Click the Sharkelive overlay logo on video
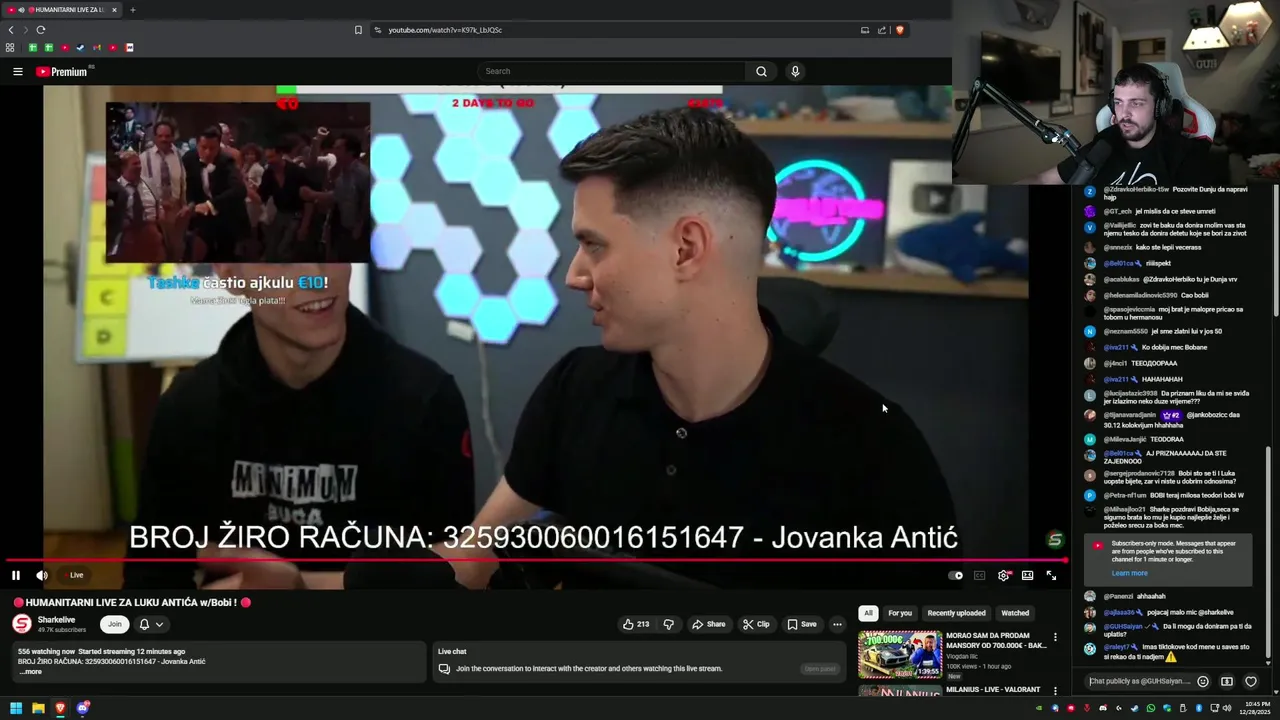Viewport: 1280px width, 720px height. 1054,540
